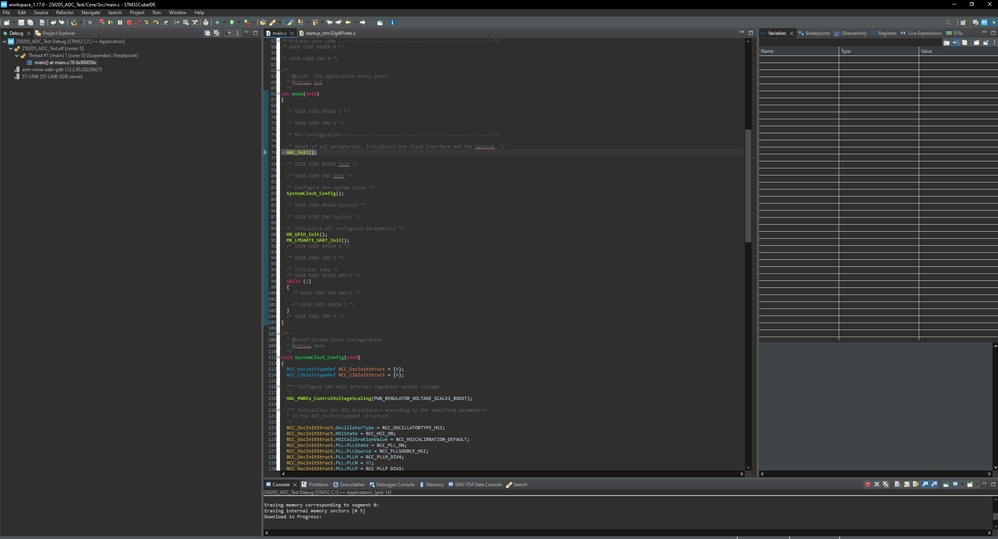
Task: Minimize the Debug view panel
Action: (x=248, y=33)
